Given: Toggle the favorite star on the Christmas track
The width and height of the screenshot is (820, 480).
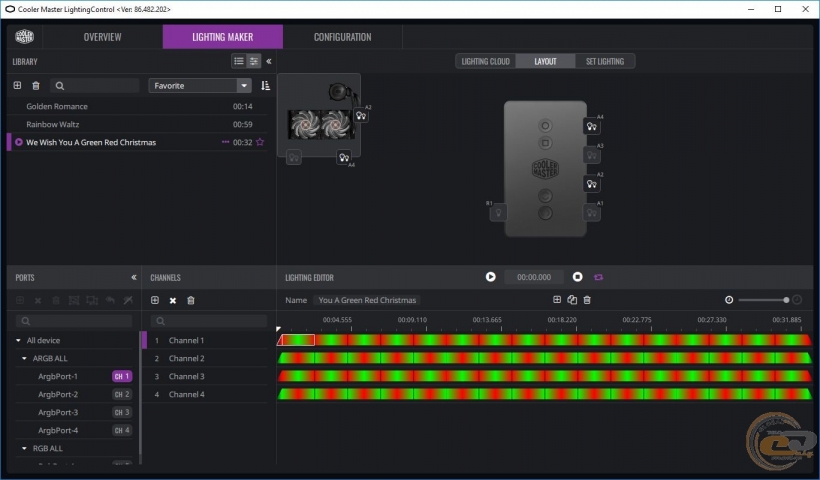Looking at the screenshot, I should tap(260, 142).
